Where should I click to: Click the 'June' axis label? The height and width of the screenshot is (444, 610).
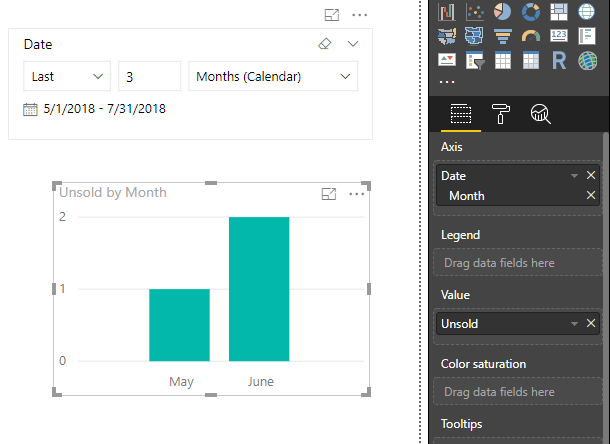(x=261, y=382)
